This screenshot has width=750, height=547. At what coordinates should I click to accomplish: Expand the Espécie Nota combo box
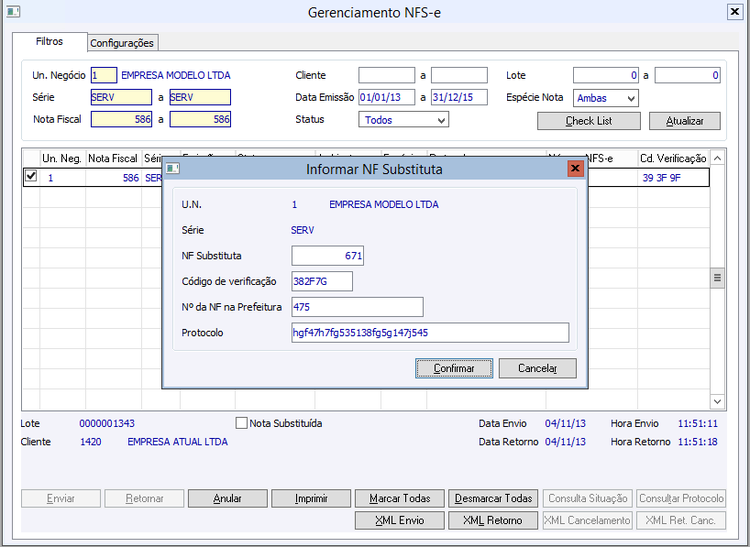606,98
